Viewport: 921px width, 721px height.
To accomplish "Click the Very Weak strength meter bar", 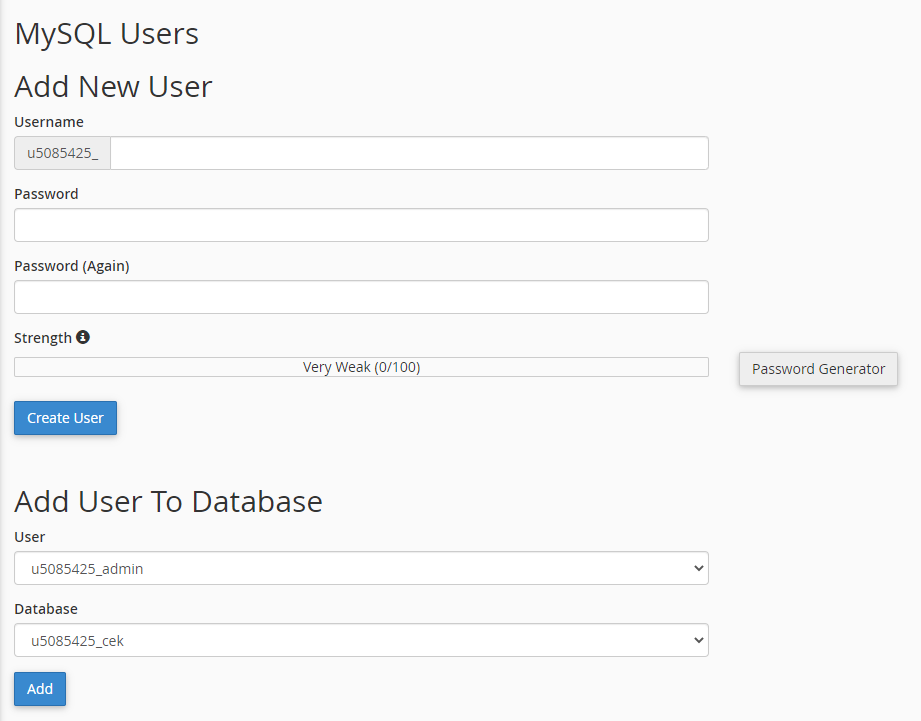I will 361,367.
